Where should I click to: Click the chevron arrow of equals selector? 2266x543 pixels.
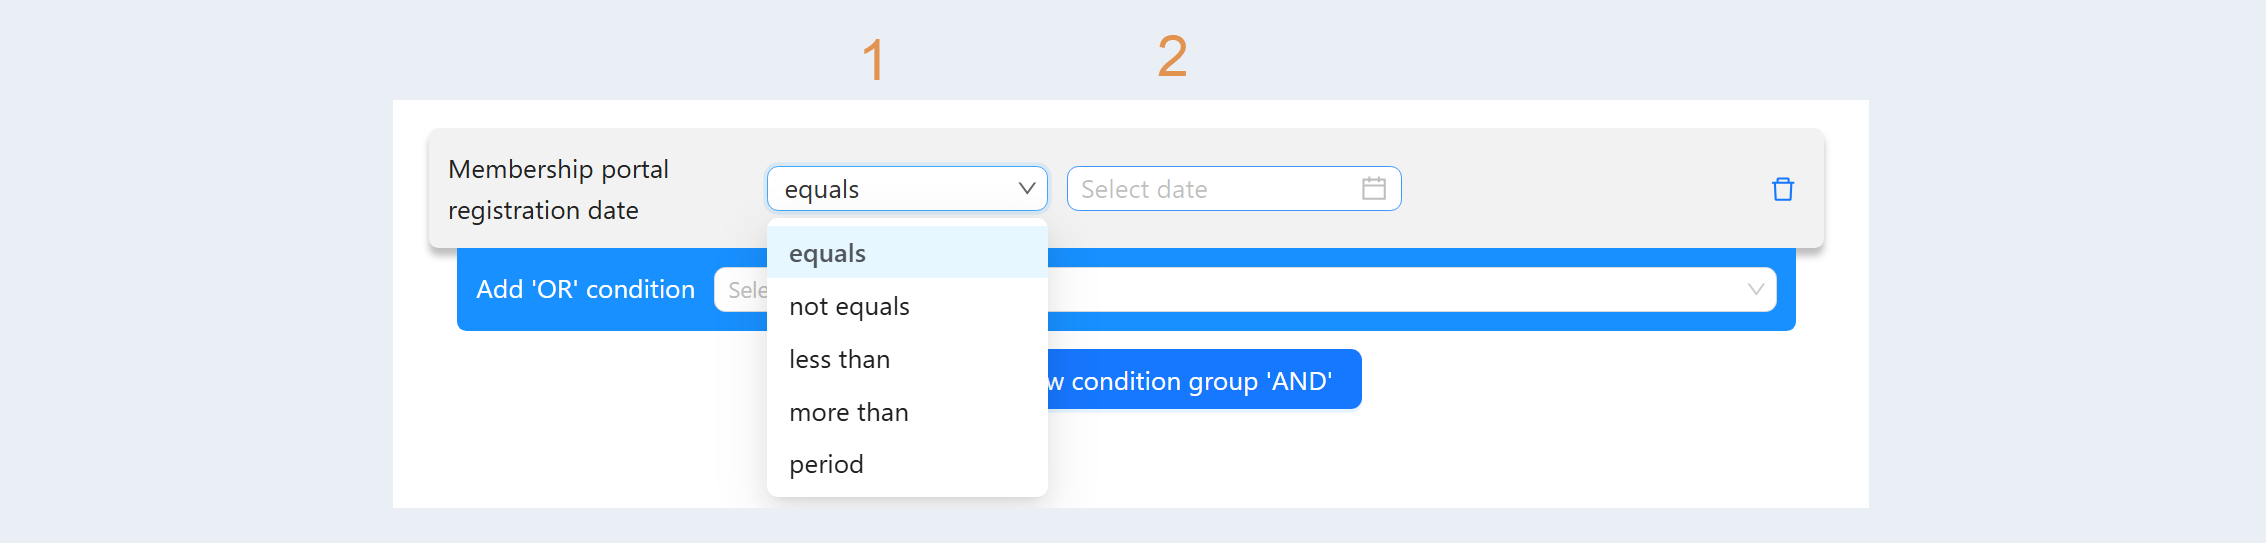(1026, 188)
